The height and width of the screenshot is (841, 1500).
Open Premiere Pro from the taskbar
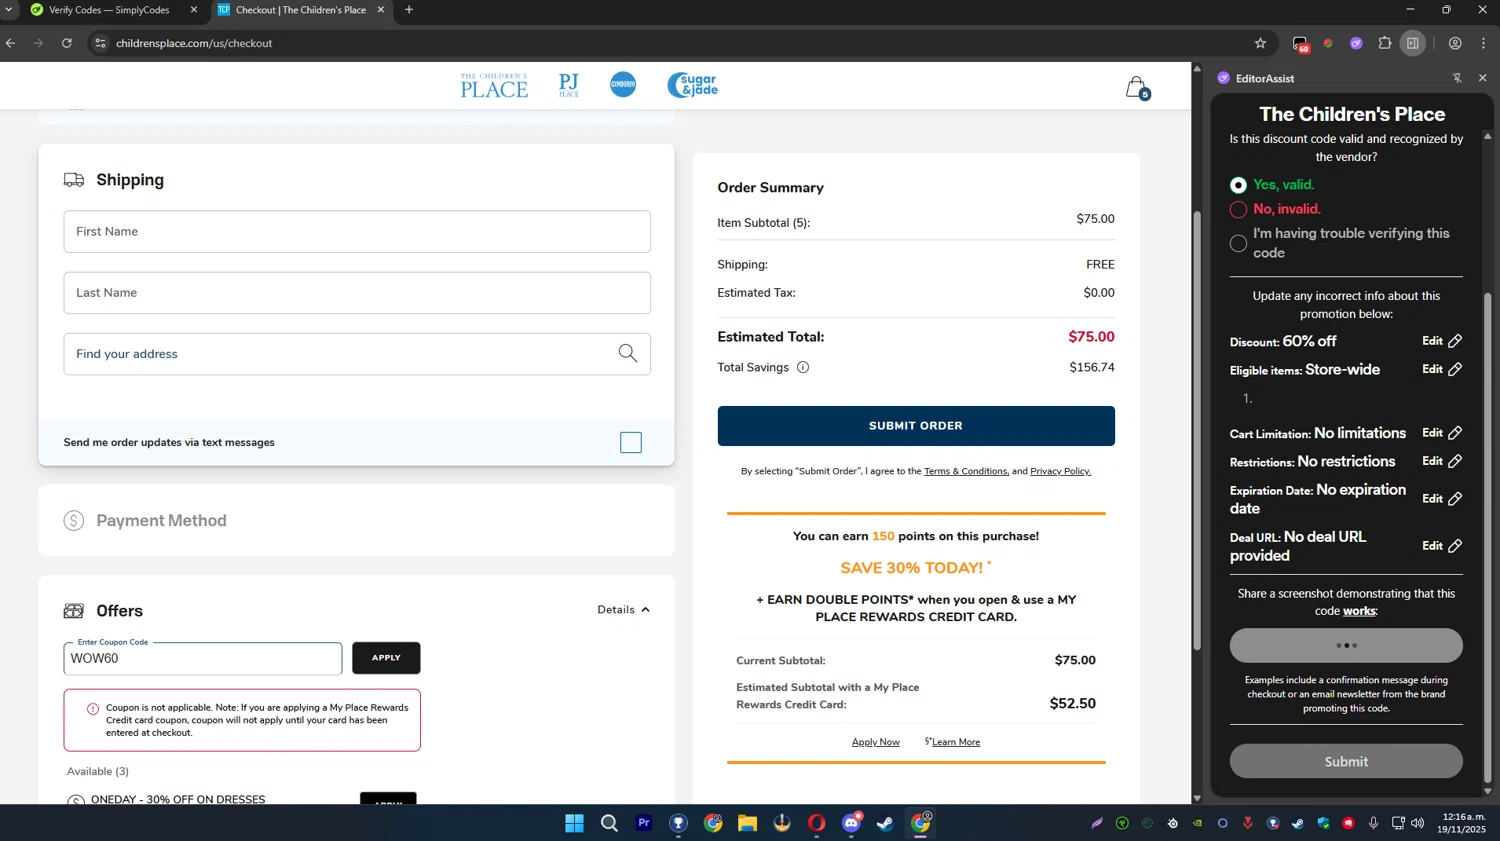point(644,823)
